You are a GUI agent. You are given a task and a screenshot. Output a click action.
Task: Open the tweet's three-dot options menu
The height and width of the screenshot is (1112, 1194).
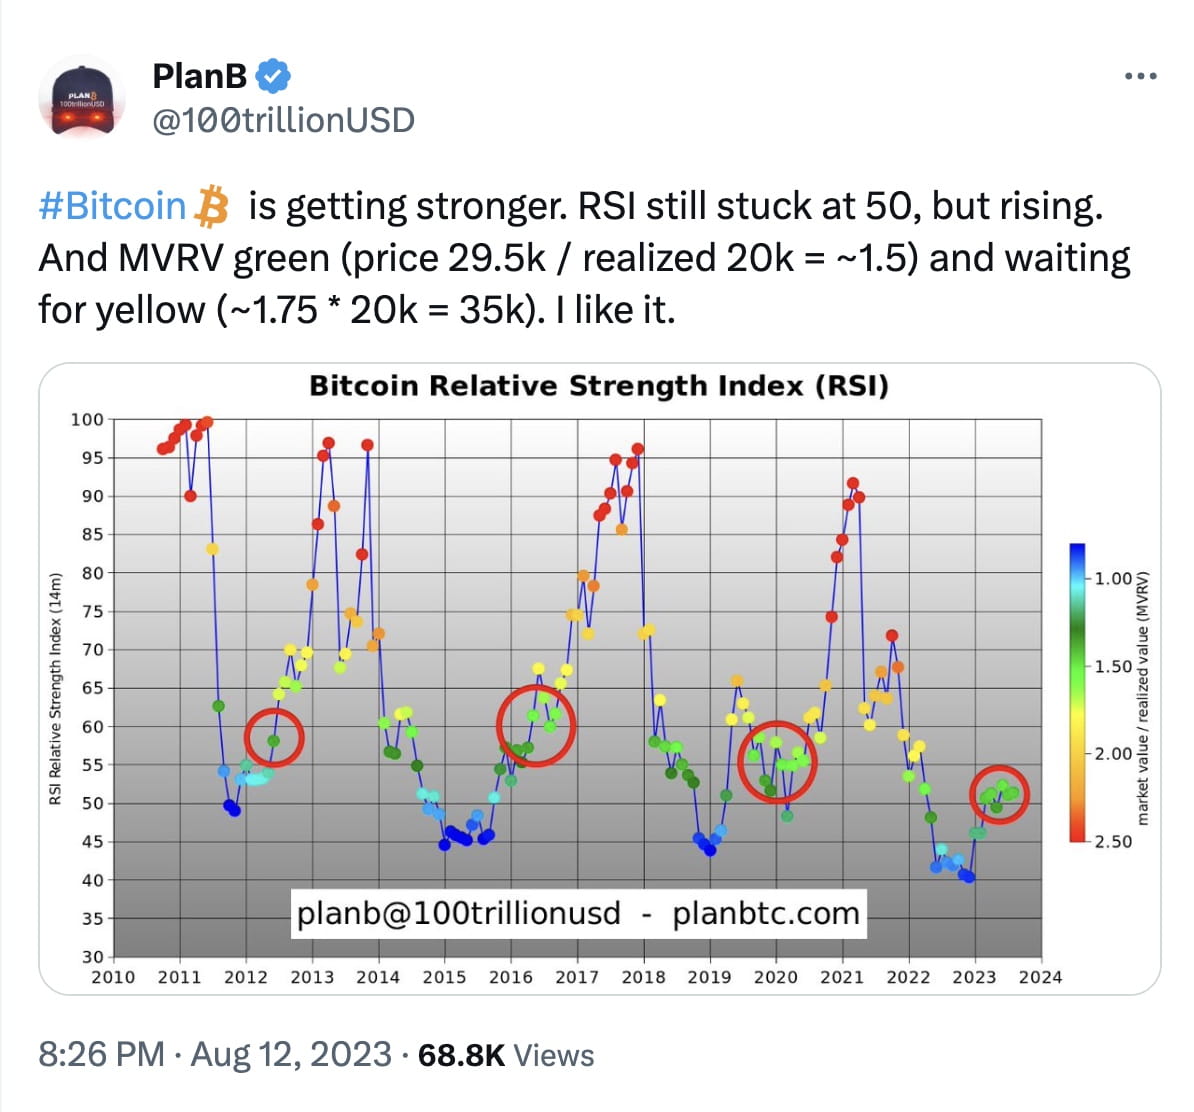(x=1139, y=74)
